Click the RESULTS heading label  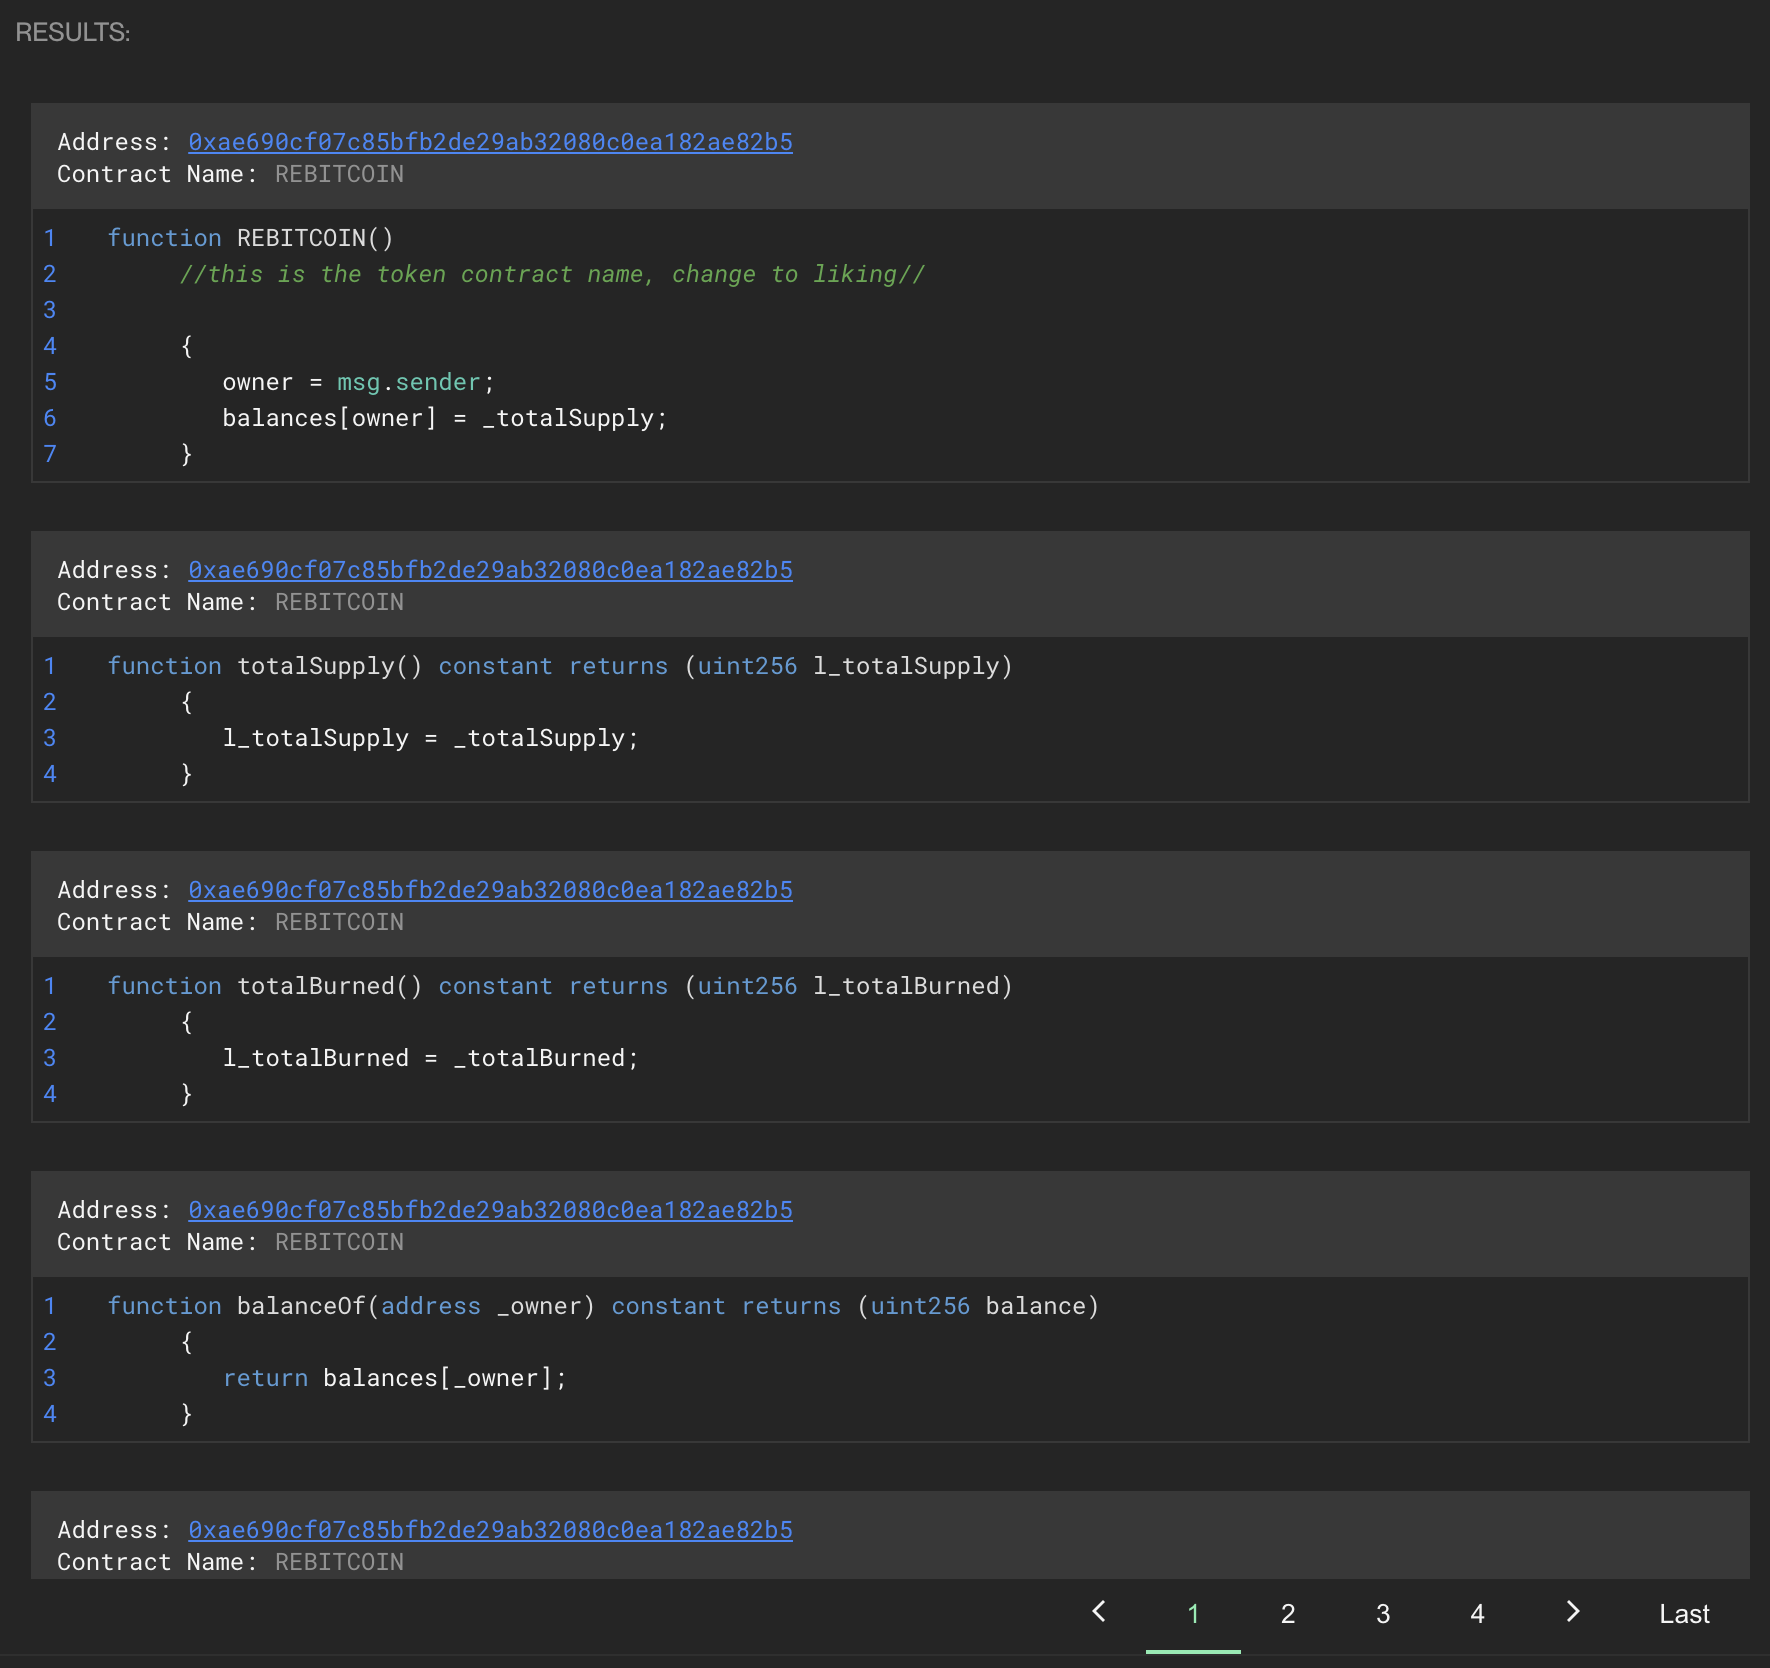pos(73,33)
